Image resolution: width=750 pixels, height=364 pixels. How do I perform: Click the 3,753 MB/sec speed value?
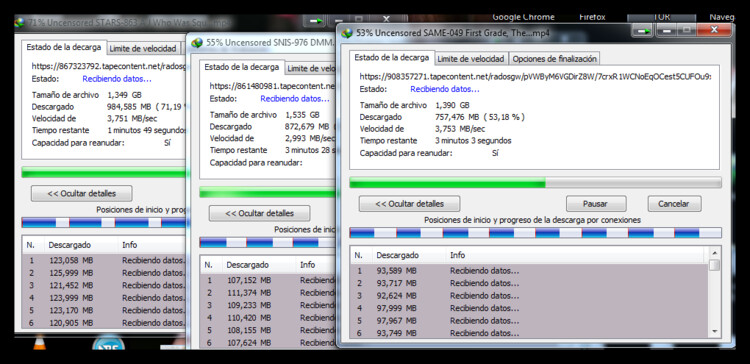pos(460,129)
